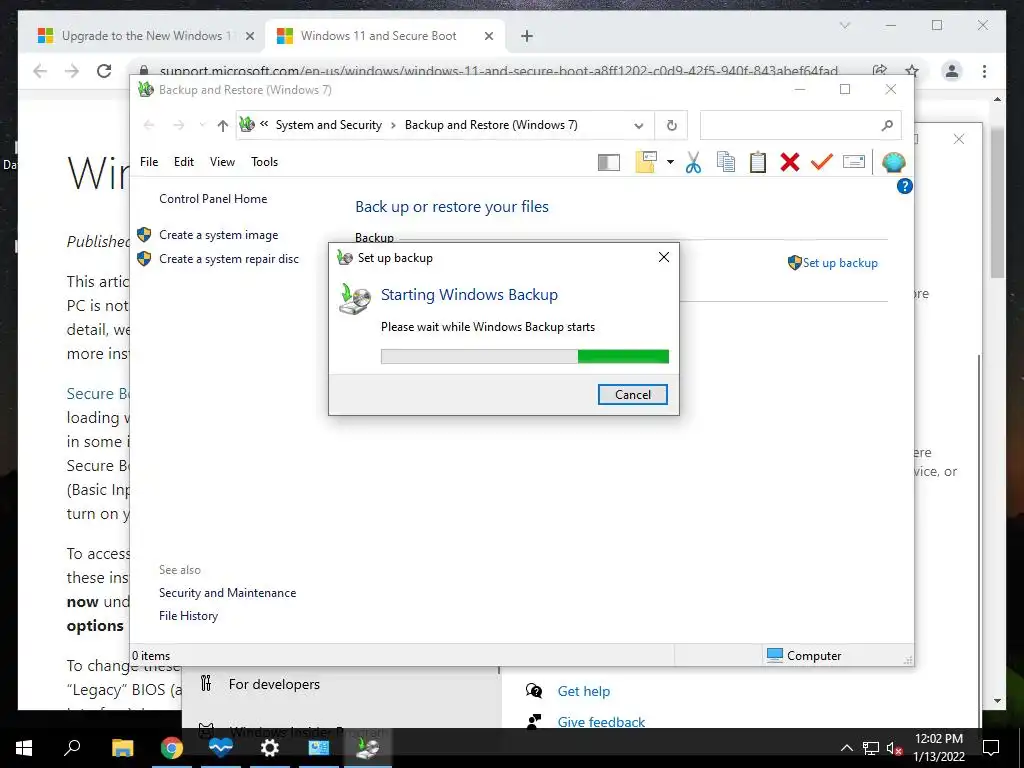
Task: Open the Edit menu
Action: click(184, 162)
